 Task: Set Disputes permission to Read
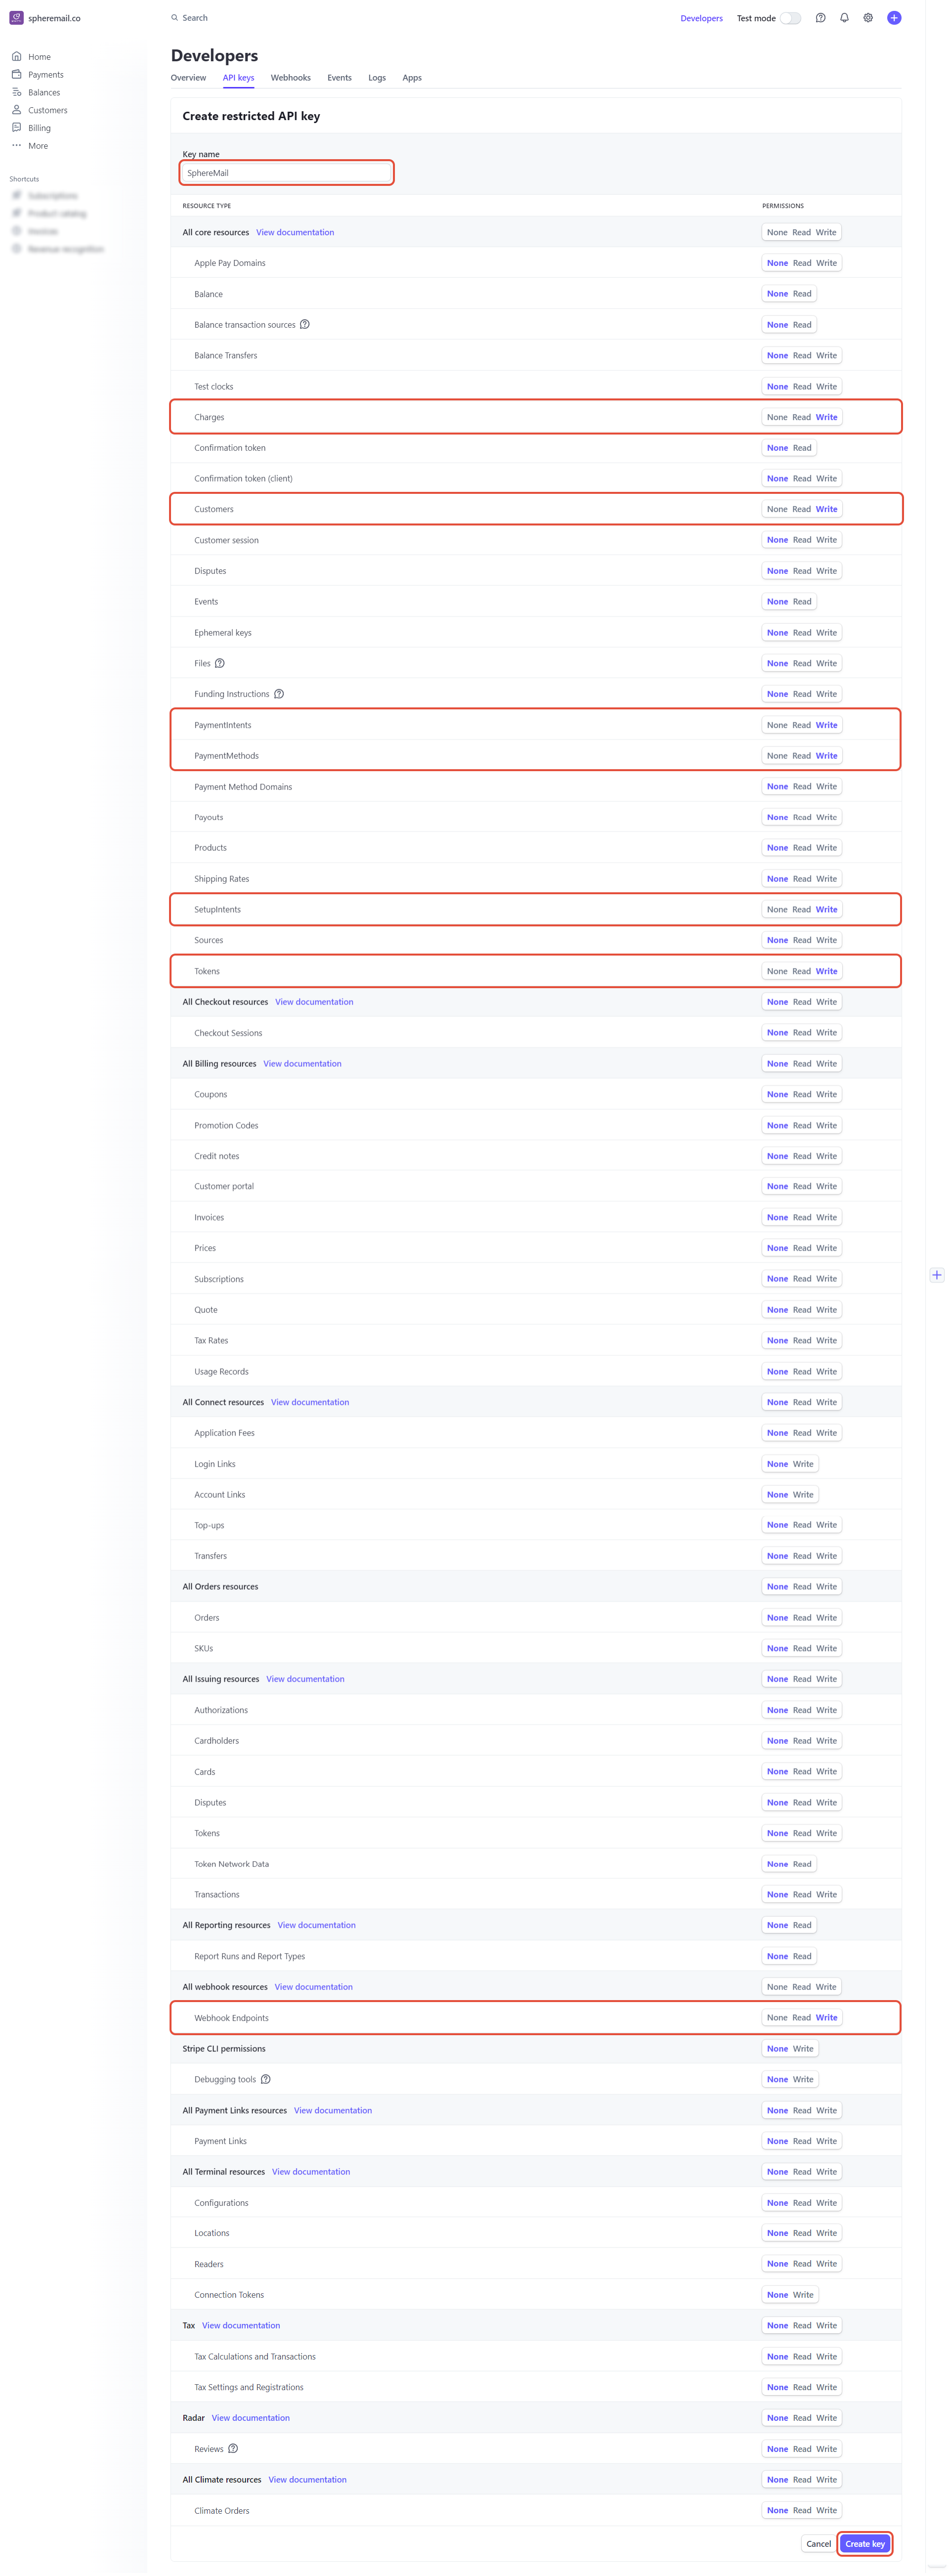click(x=802, y=571)
